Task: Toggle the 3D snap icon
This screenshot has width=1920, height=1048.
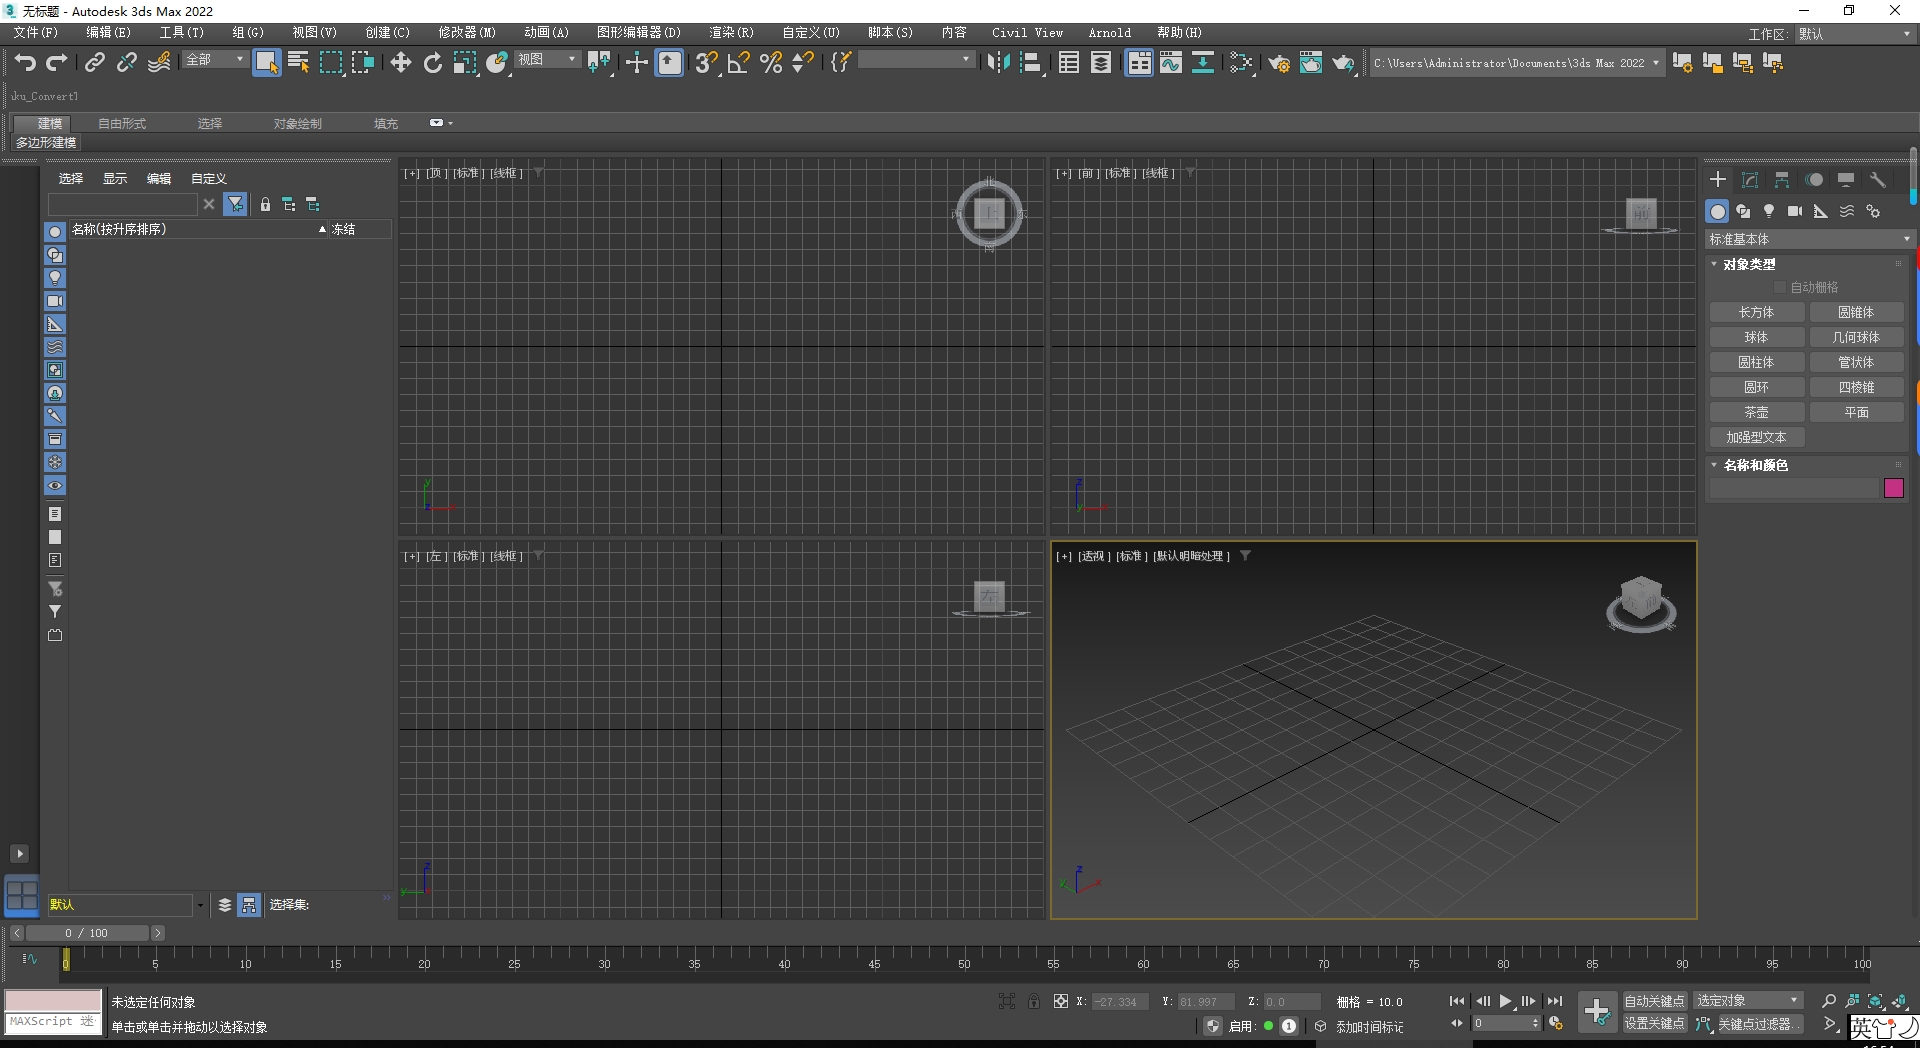Action: (705, 62)
